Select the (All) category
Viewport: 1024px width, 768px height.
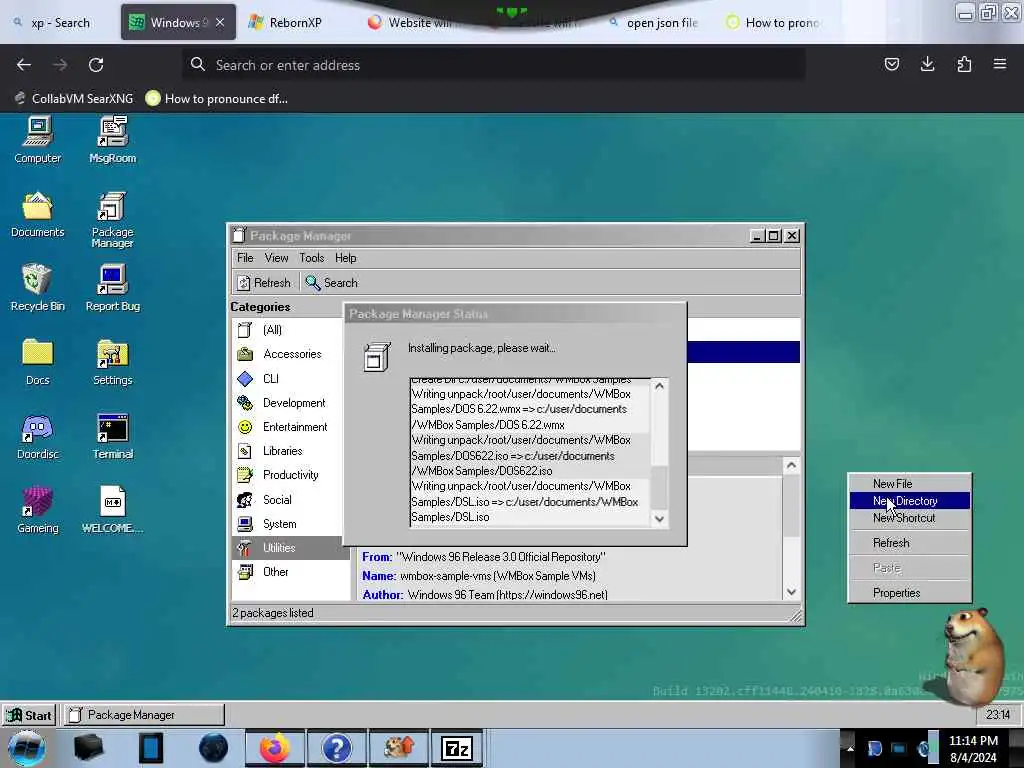pos(287,330)
